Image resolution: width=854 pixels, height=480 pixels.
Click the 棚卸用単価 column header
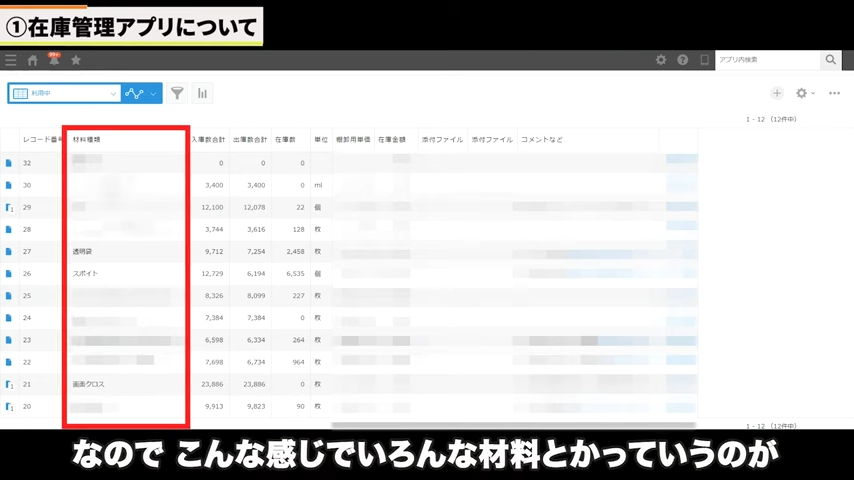coord(353,139)
